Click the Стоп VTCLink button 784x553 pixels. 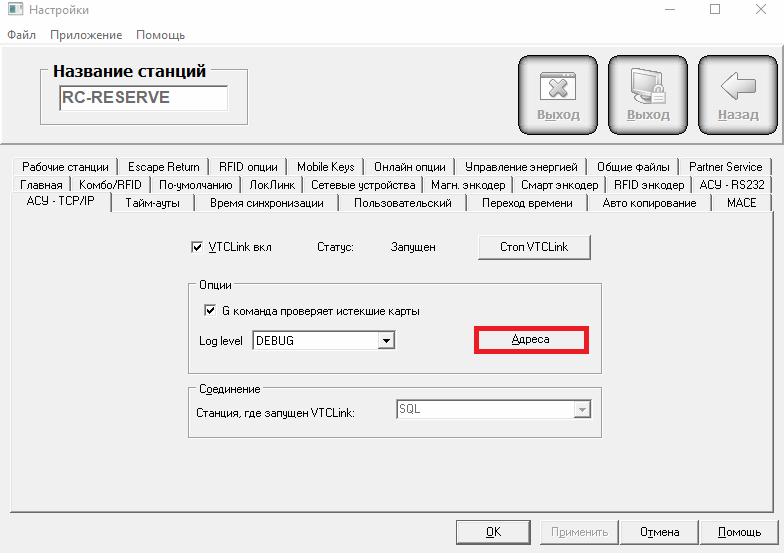pyautogui.click(x=534, y=247)
